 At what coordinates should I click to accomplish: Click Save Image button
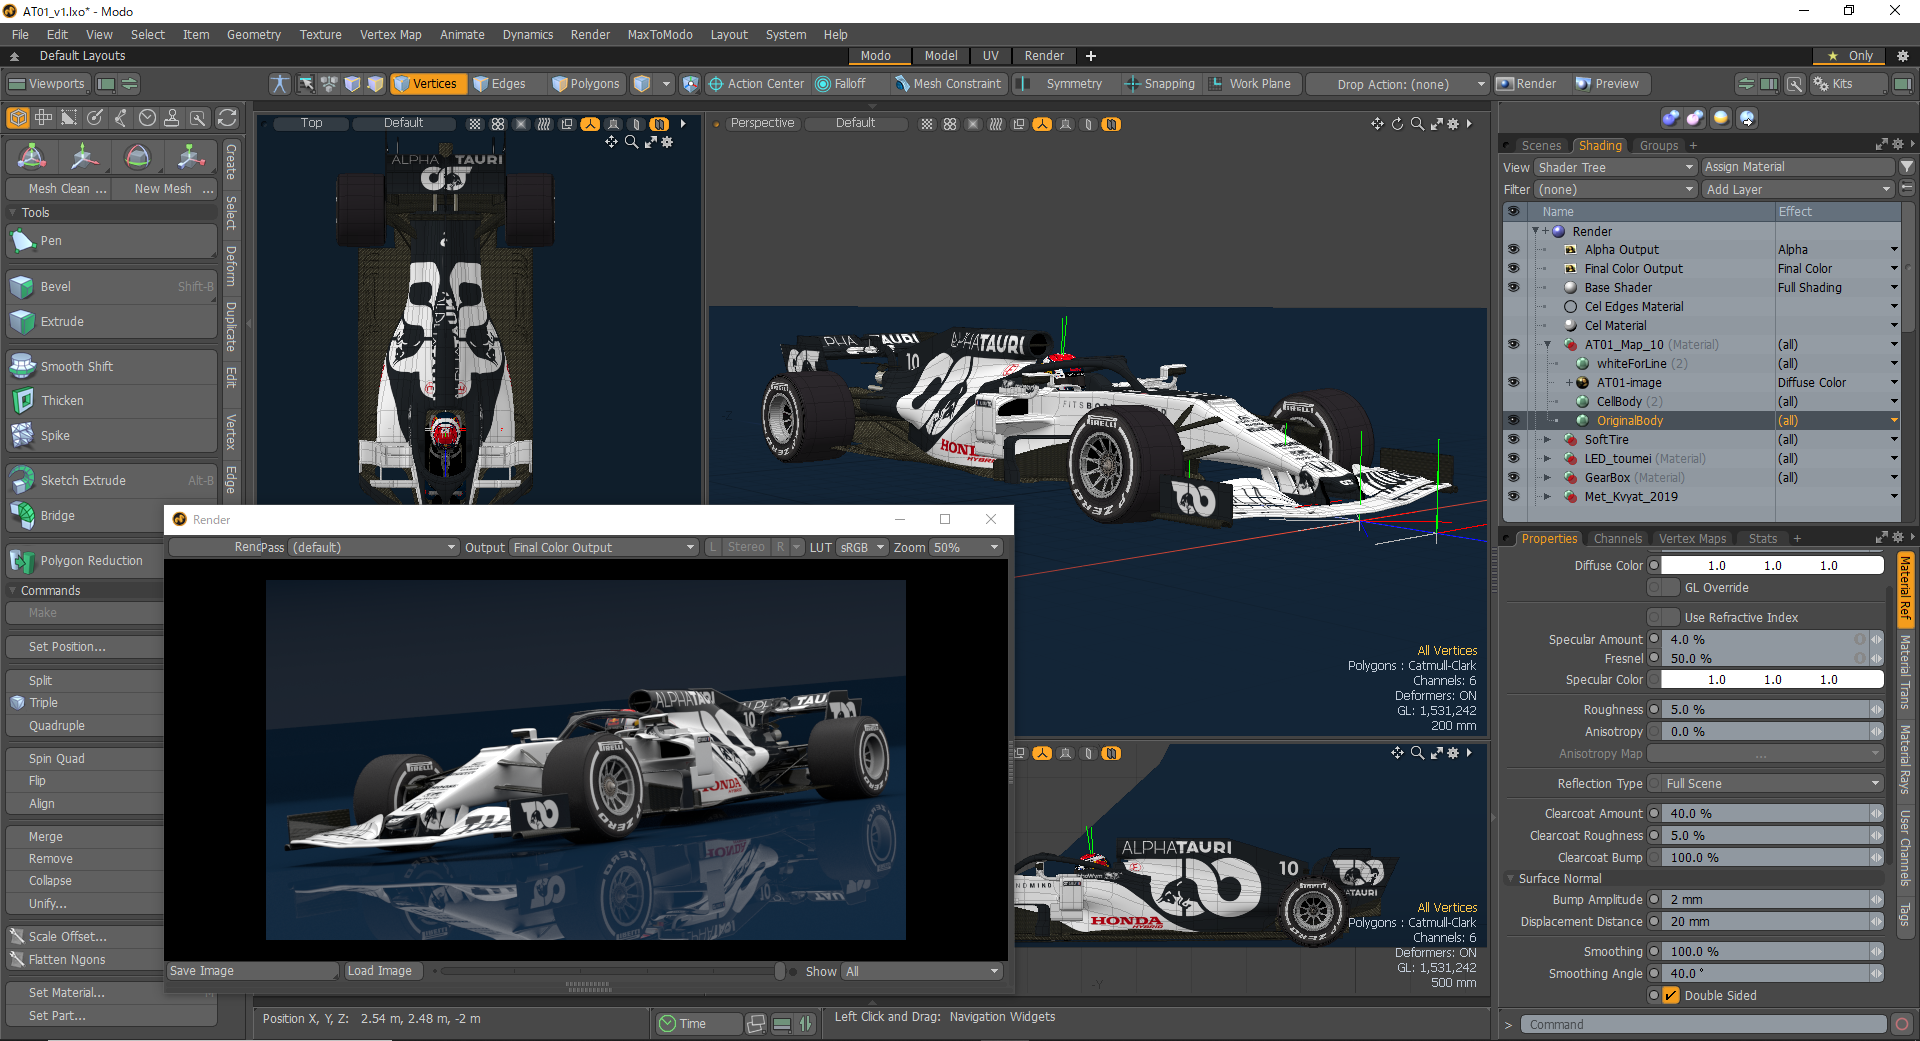pos(253,971)
